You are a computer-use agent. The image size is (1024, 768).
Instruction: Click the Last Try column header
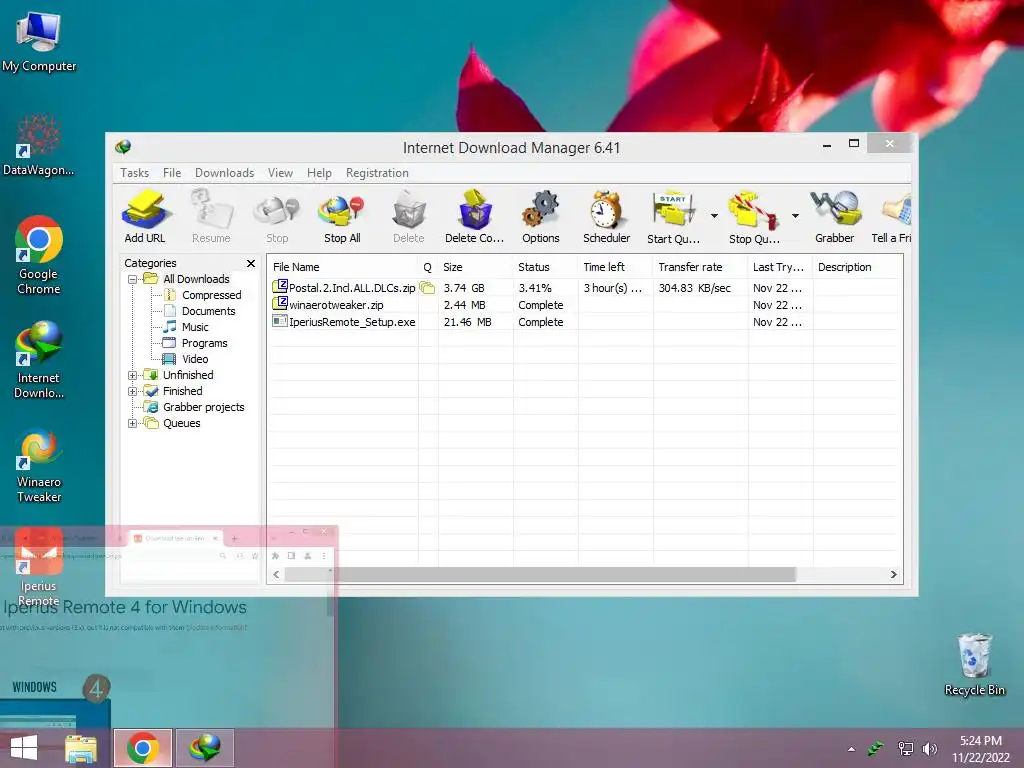click(780, 267)
